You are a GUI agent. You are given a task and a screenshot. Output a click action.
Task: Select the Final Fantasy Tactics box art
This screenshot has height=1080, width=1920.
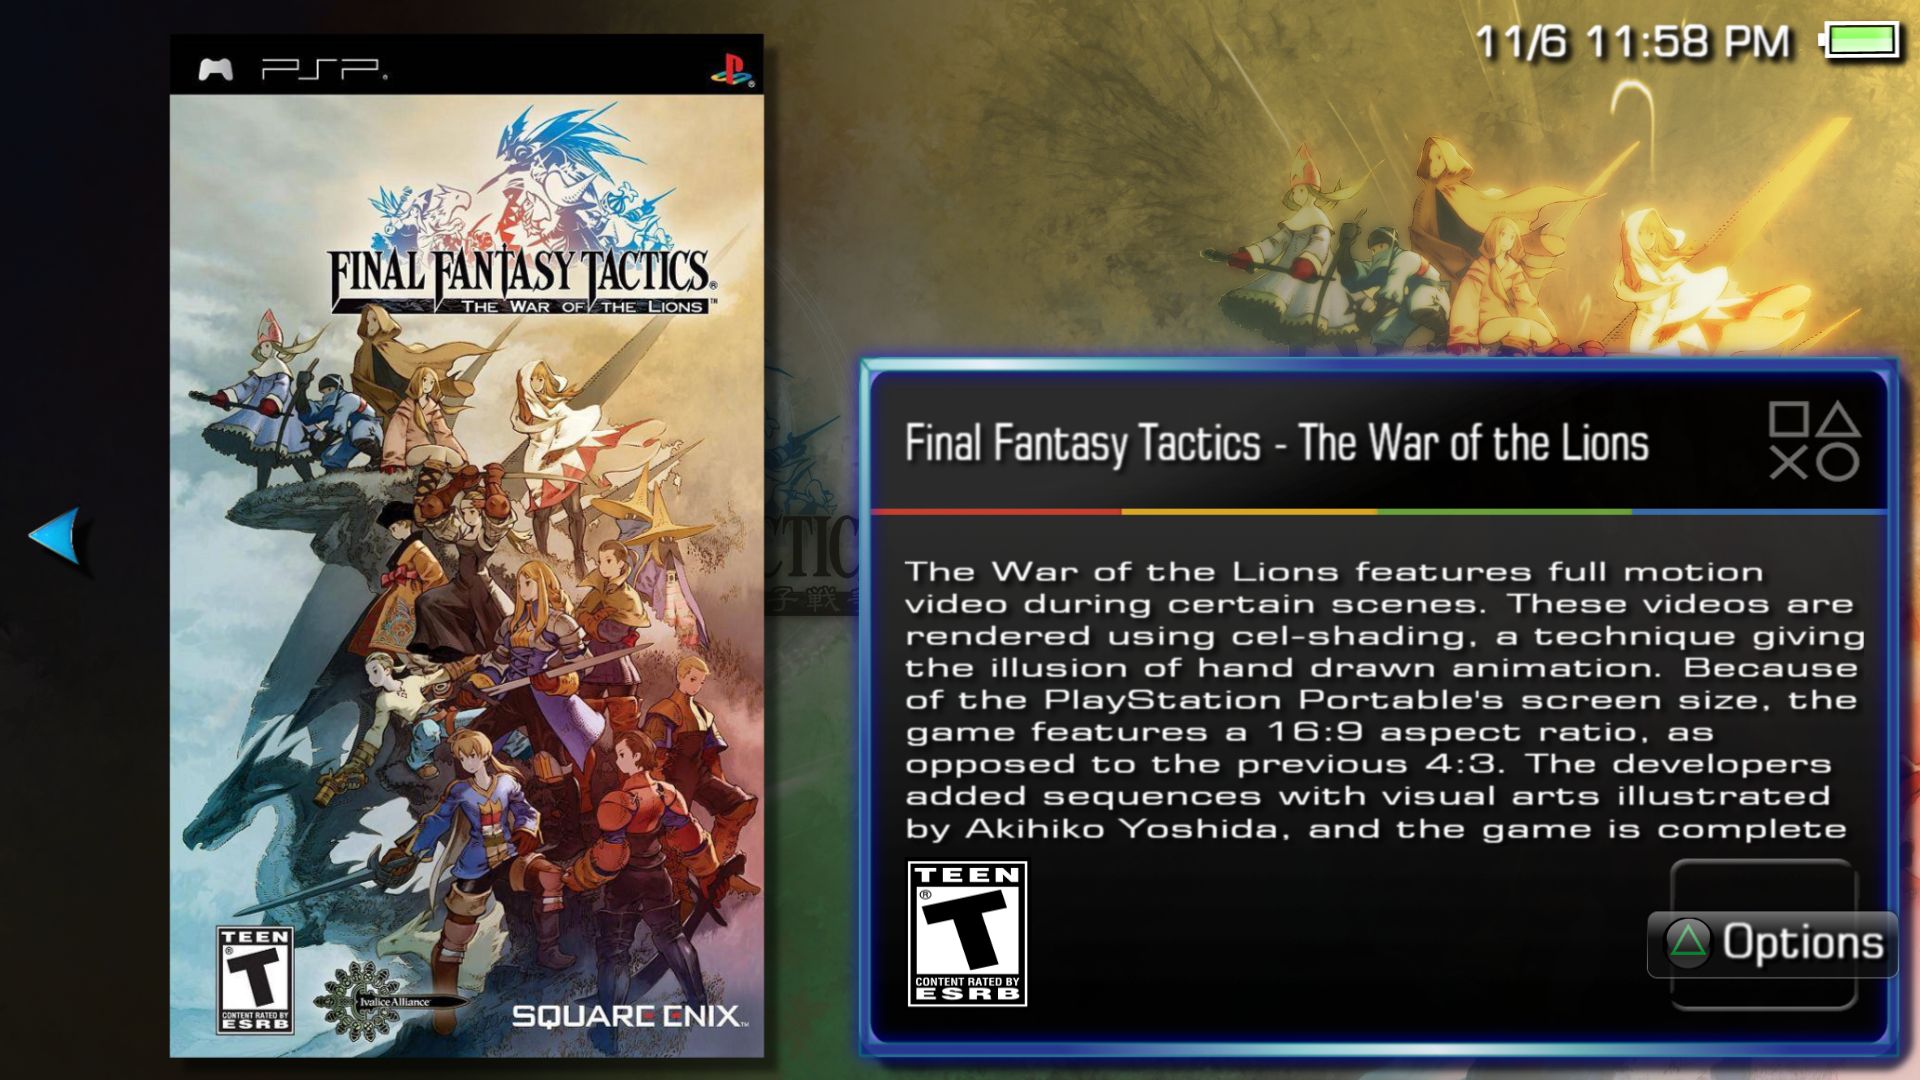tap(466, 546)
